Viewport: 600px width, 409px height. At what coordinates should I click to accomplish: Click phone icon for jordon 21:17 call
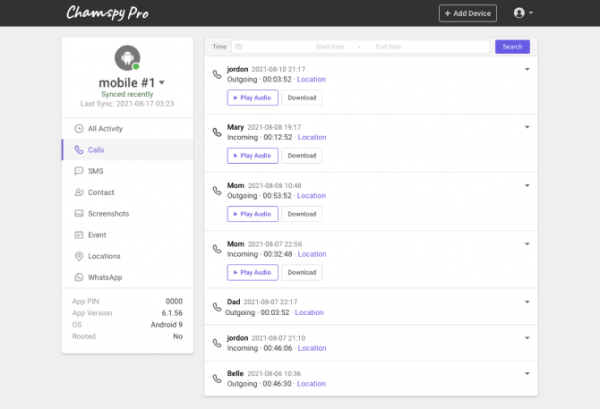(217, 74)
